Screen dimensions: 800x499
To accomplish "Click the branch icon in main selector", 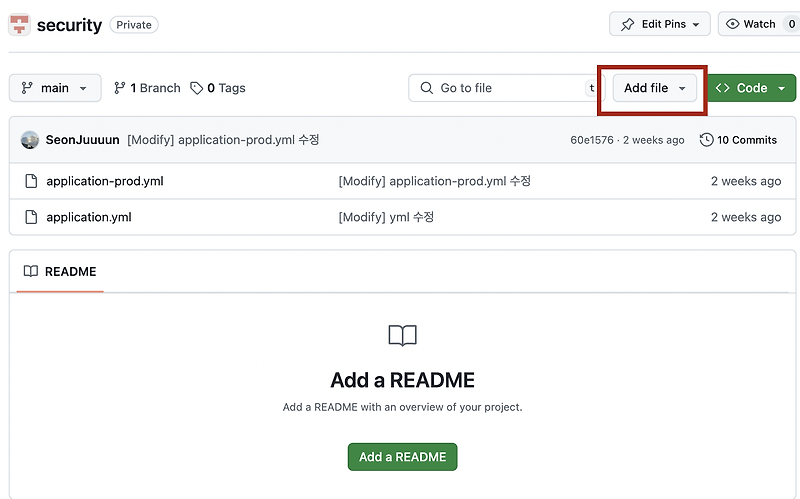I will [27, 88].
